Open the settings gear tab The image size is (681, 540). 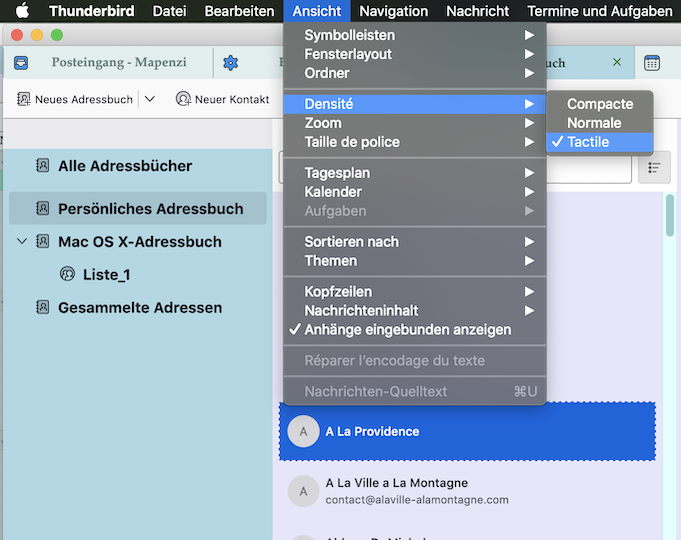click(230, 63)
